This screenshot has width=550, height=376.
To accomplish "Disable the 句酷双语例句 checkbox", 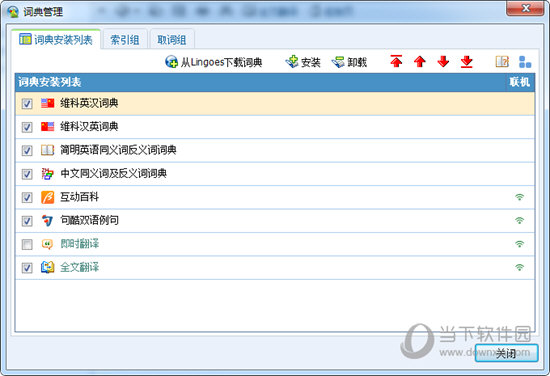I will [27, 221].
